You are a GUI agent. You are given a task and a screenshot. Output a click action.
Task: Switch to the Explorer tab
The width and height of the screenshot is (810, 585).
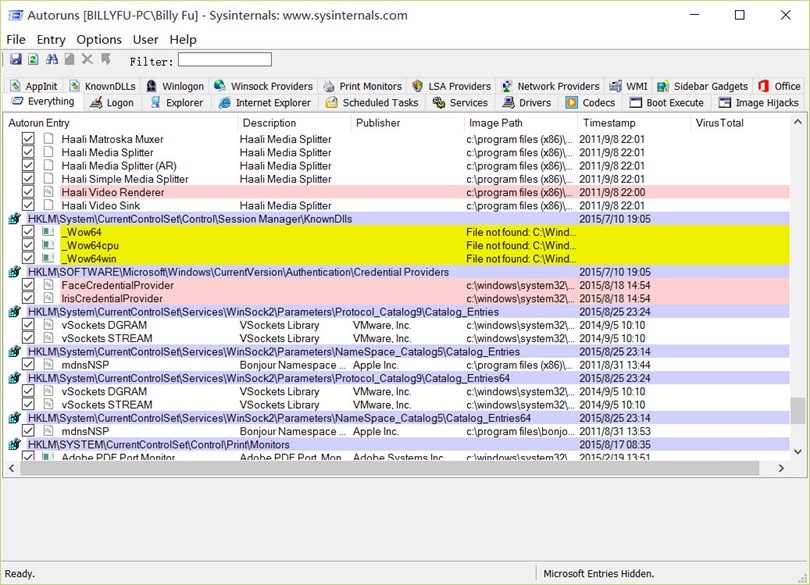tap(177, 102)
